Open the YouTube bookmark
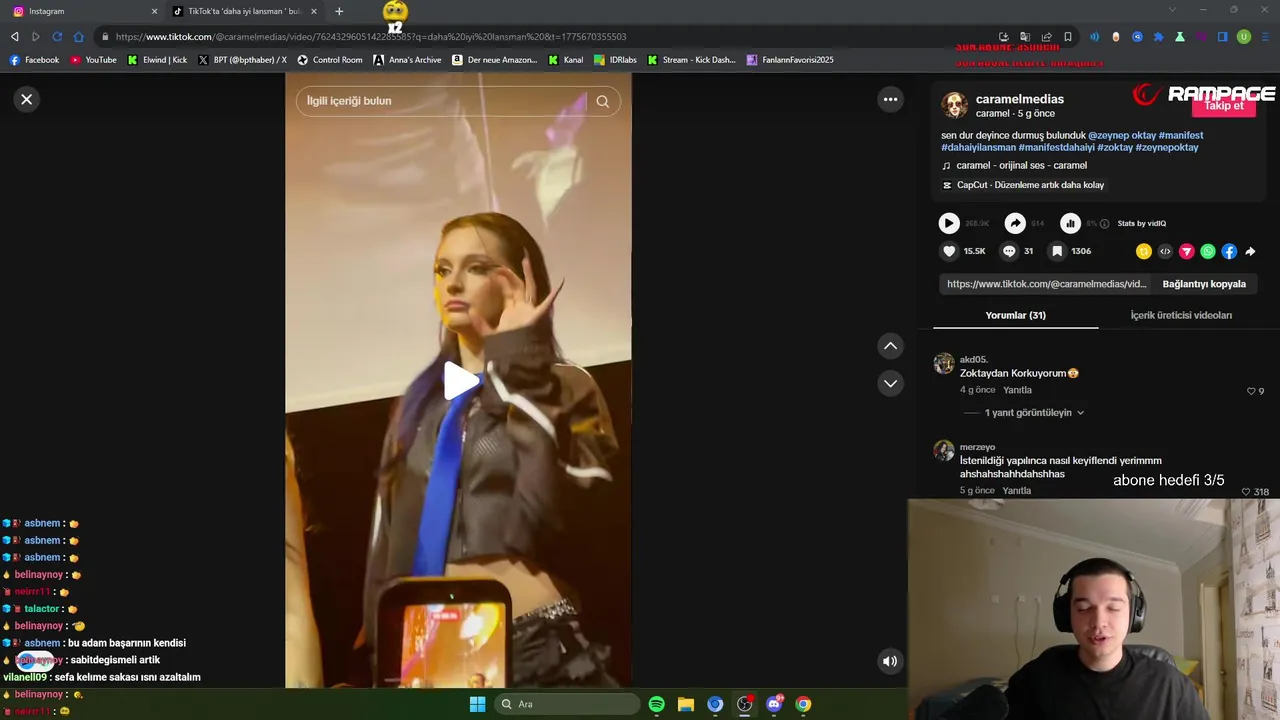 pos(93,60)
